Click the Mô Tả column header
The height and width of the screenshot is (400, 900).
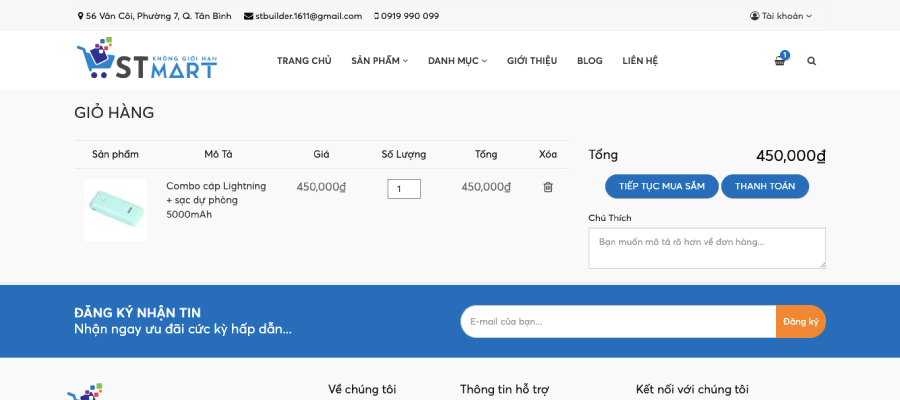coord(218,154)
